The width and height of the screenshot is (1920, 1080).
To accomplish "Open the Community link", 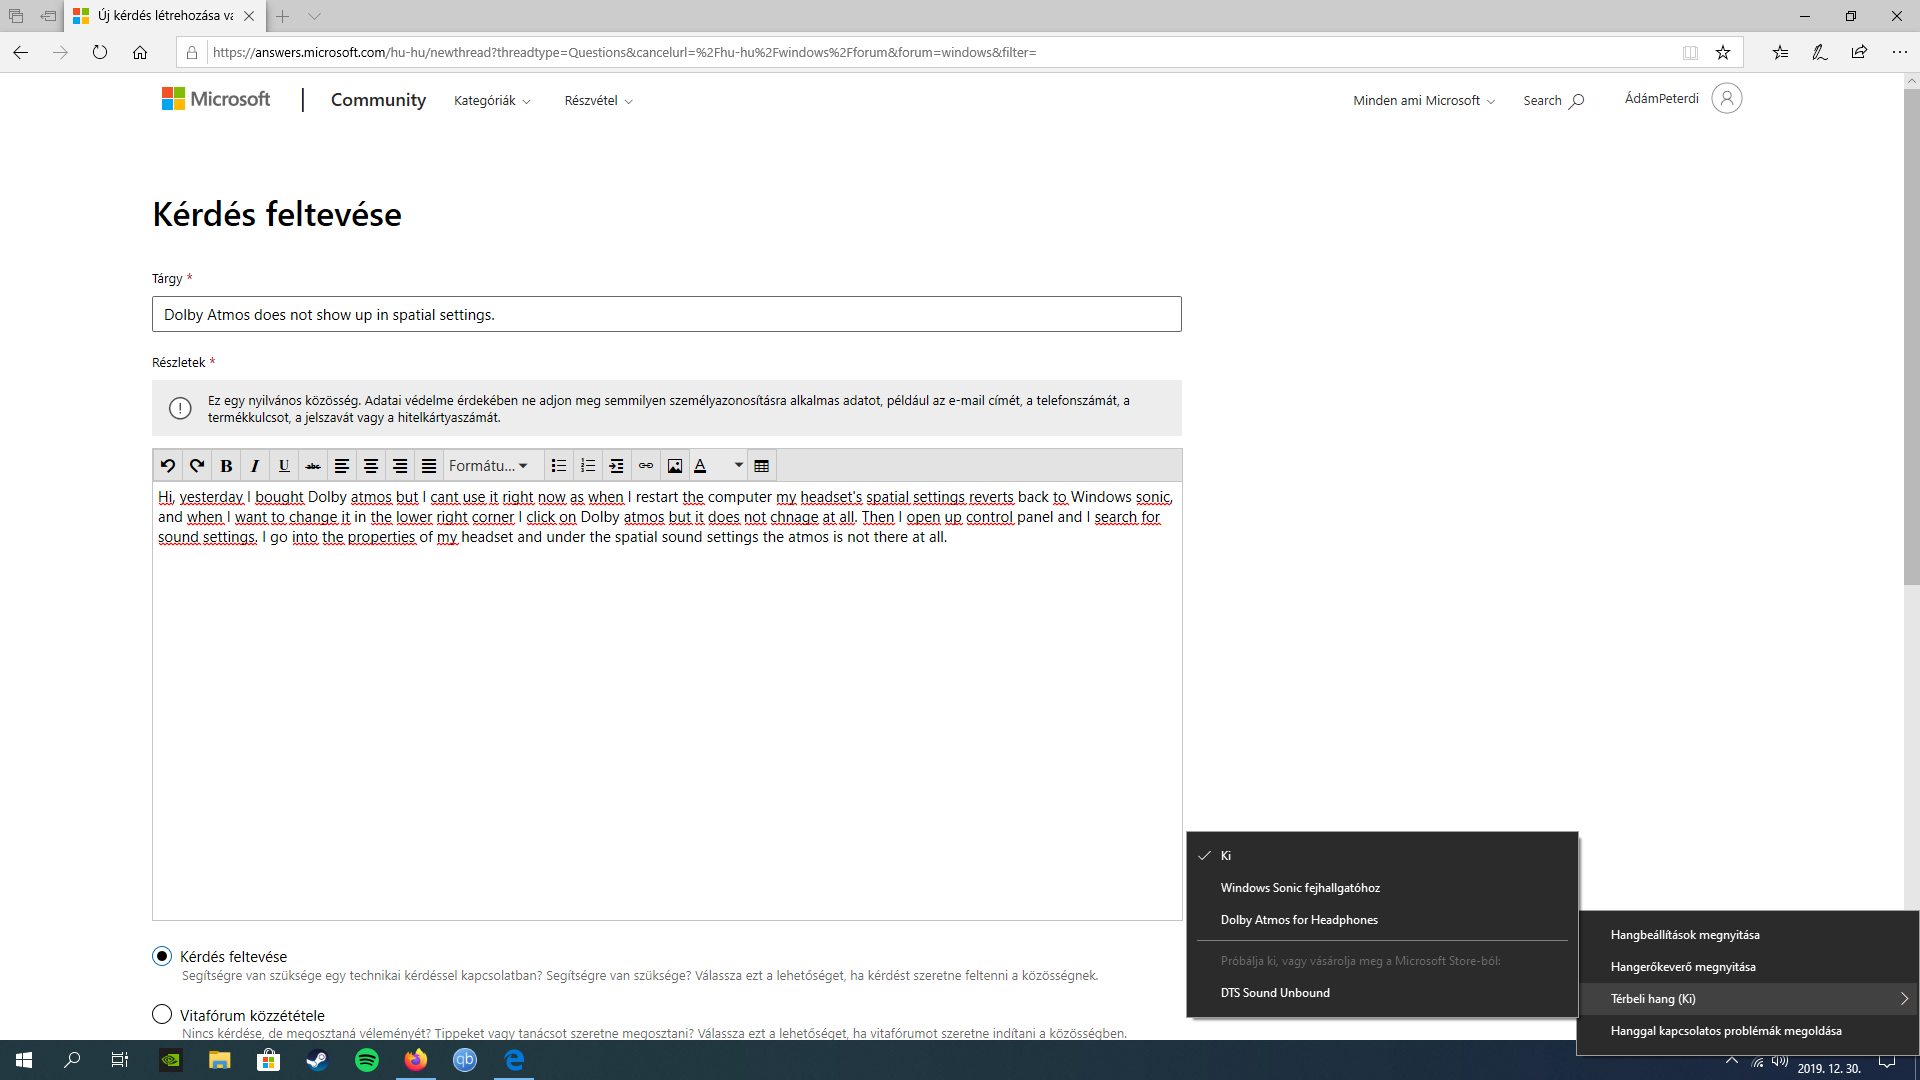I will tap(378, 99).
